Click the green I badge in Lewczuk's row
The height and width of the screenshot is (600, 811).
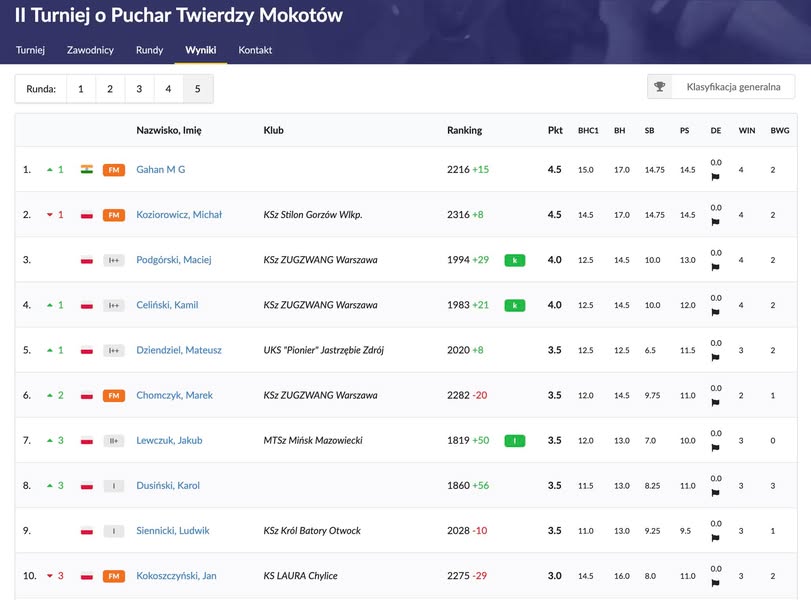tap(515, 441)
